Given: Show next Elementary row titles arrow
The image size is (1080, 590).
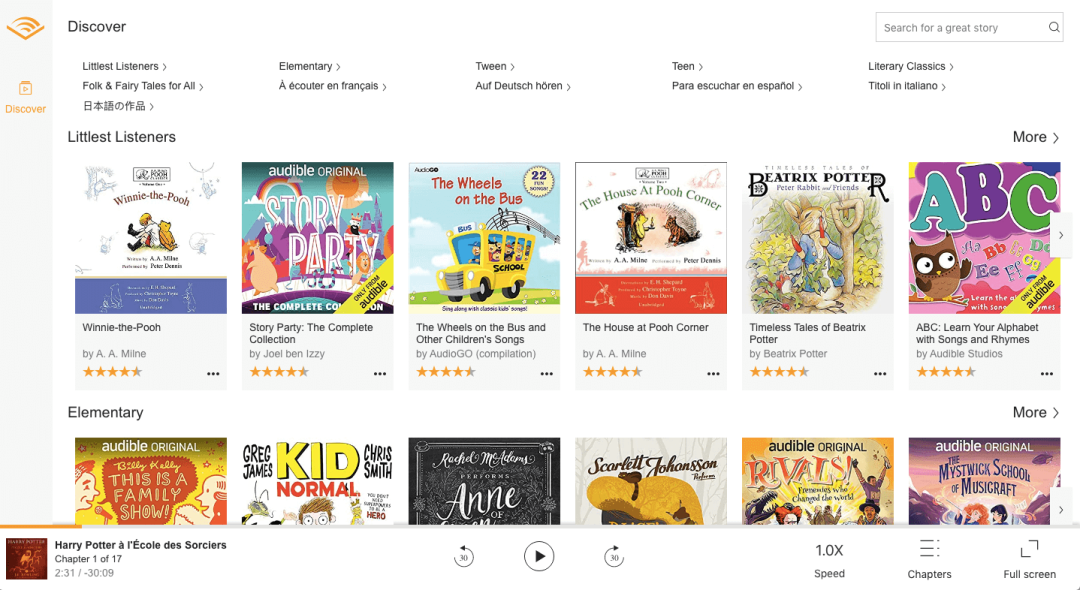Looking at the screenshot, I should click(x=1061, y=509).
